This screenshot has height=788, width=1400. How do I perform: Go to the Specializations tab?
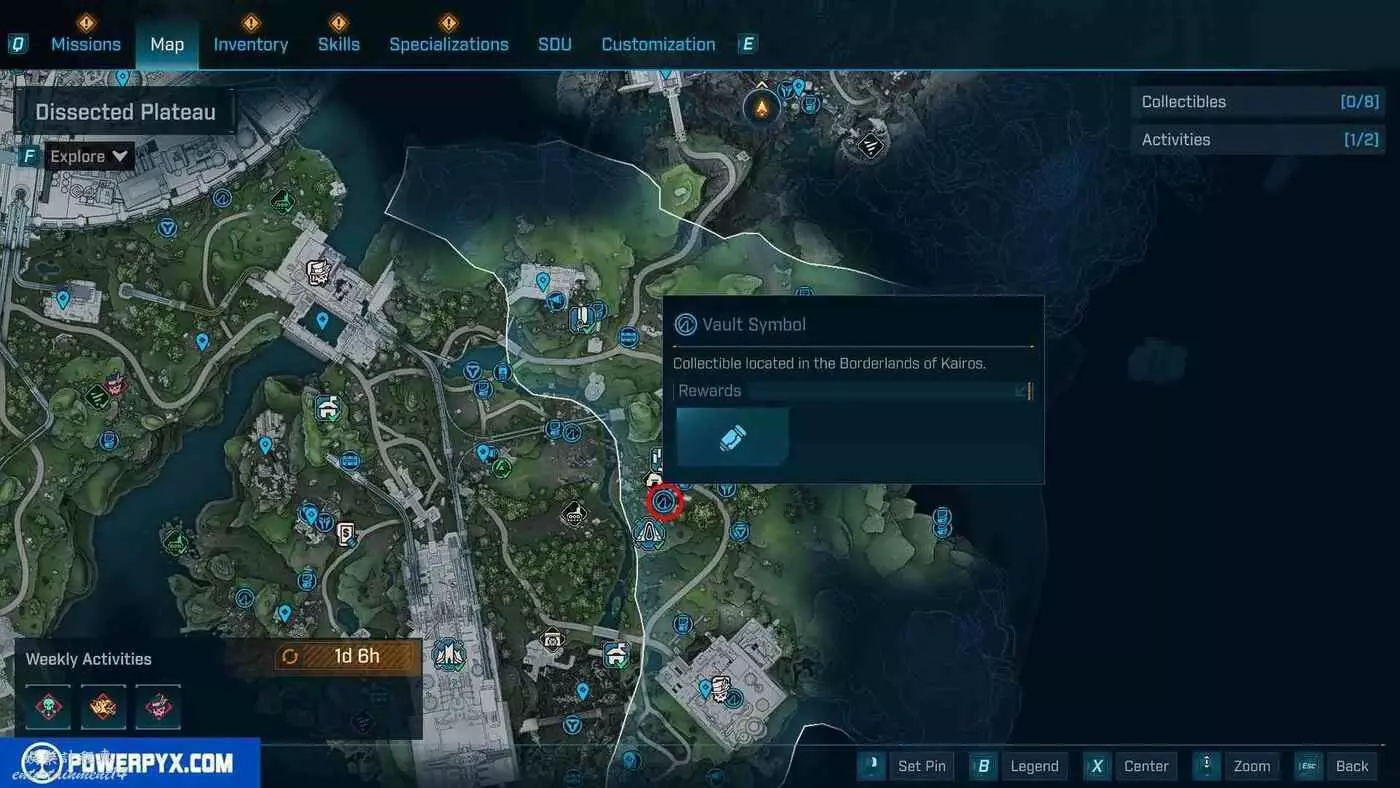448,44
